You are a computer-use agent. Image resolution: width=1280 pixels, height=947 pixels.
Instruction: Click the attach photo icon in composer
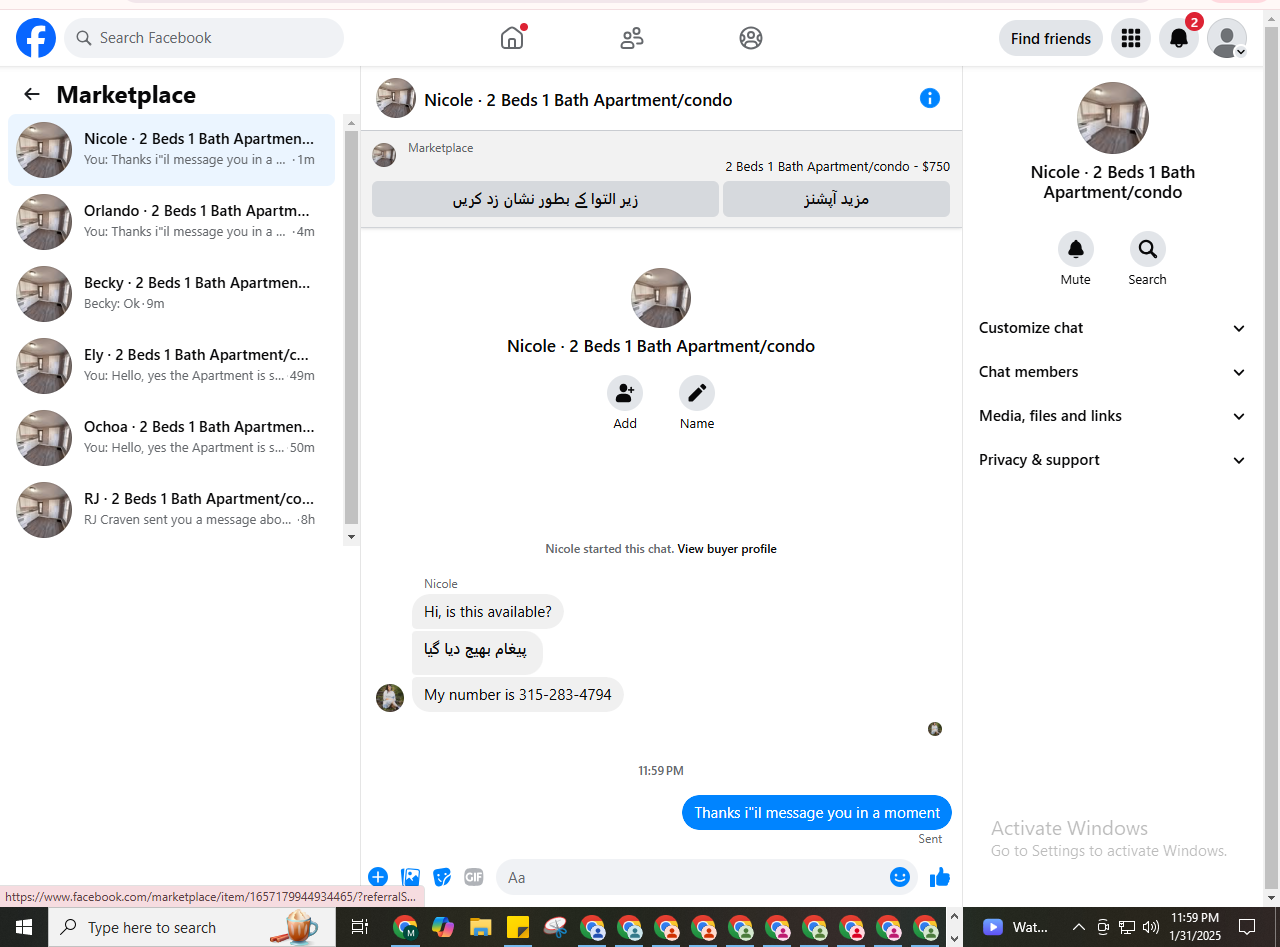(x=410, y=877)
